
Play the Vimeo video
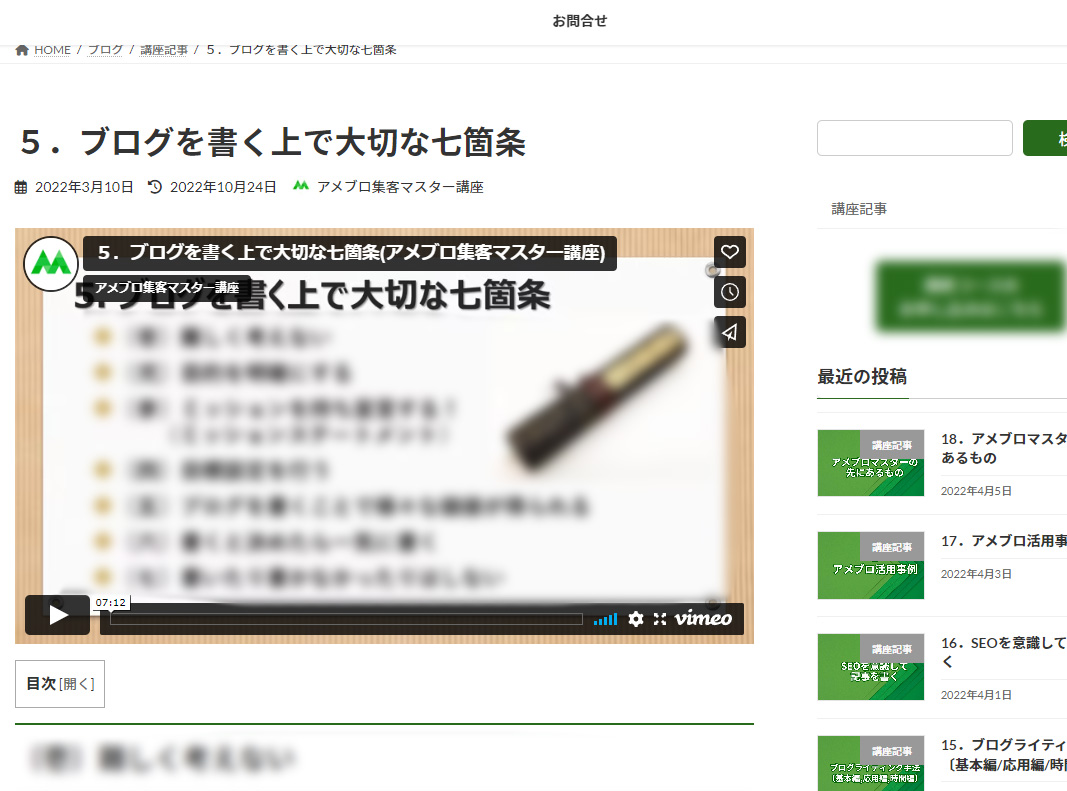(x=57, y=615)
